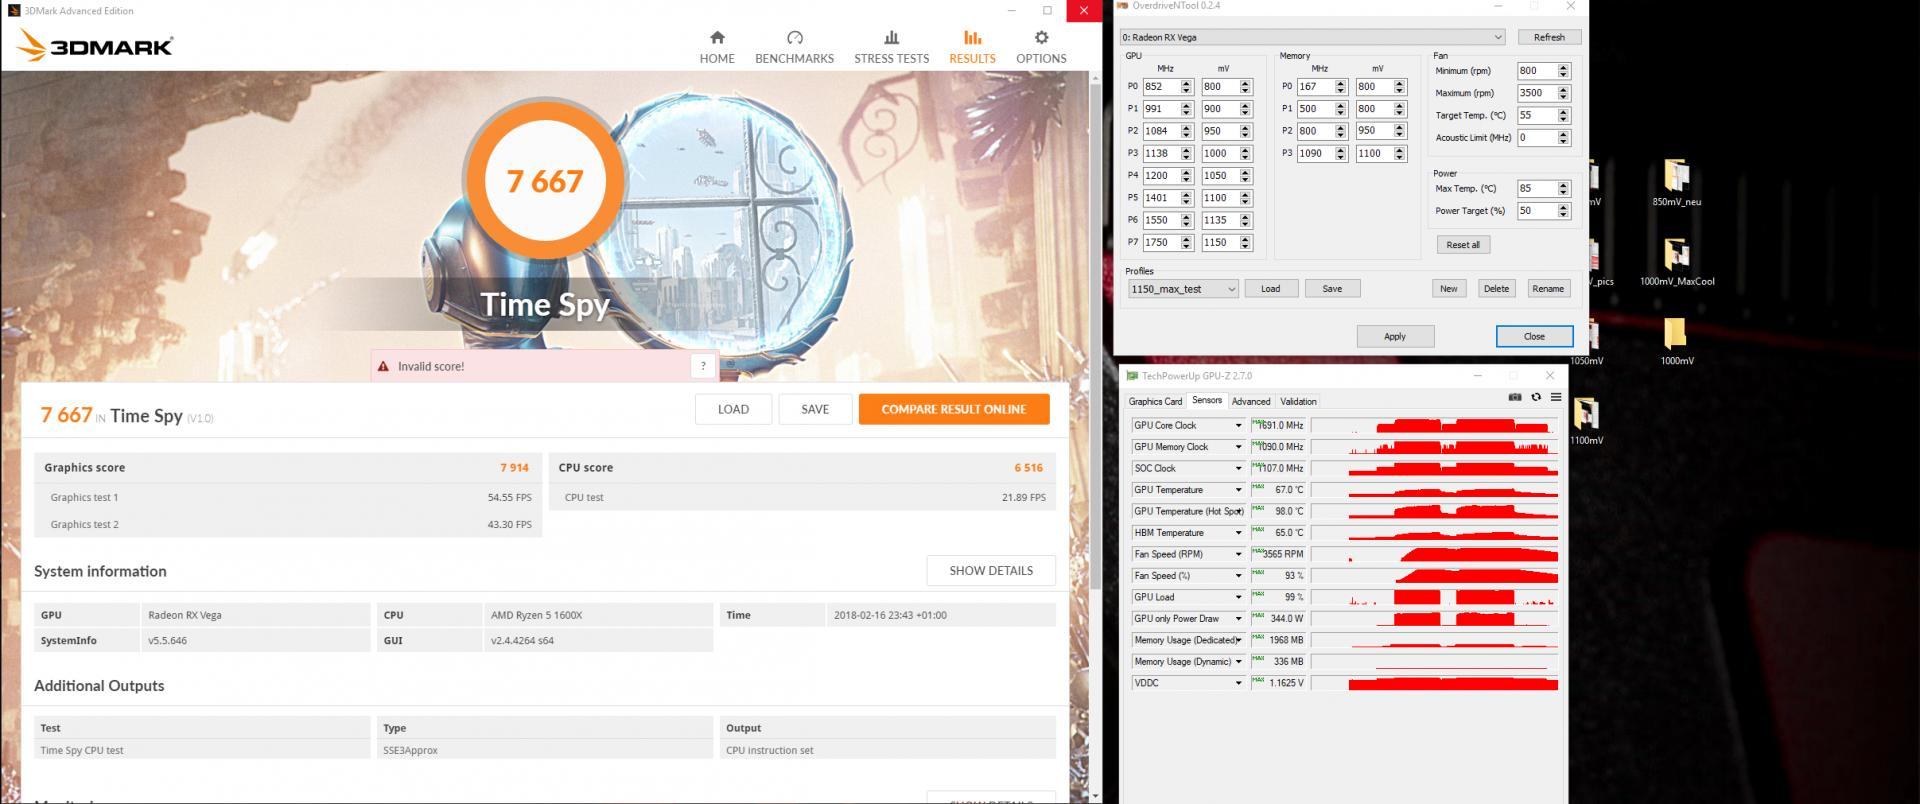Open the 1150_max_test profile dropdown
Viewport: 1920px width, 804px height.
tap(1183, 289)
